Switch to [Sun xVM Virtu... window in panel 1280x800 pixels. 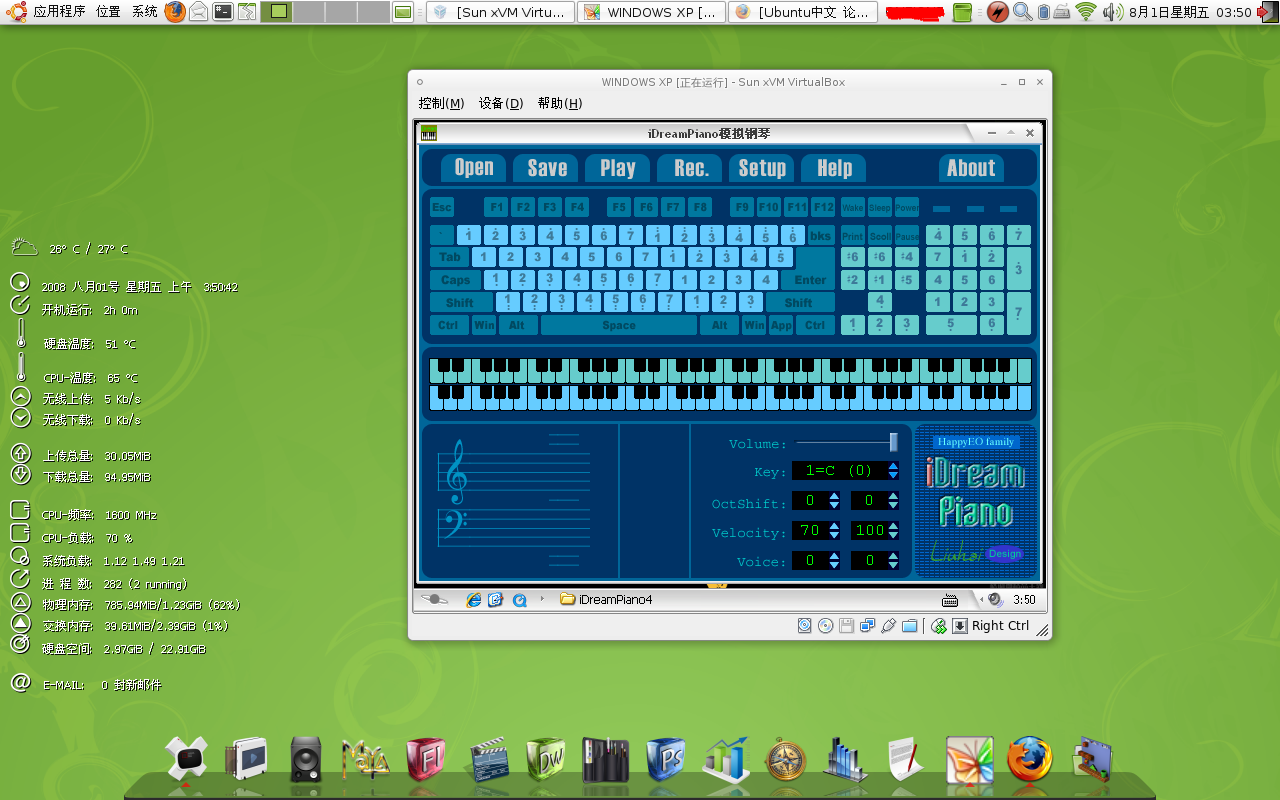pos(501,12)
